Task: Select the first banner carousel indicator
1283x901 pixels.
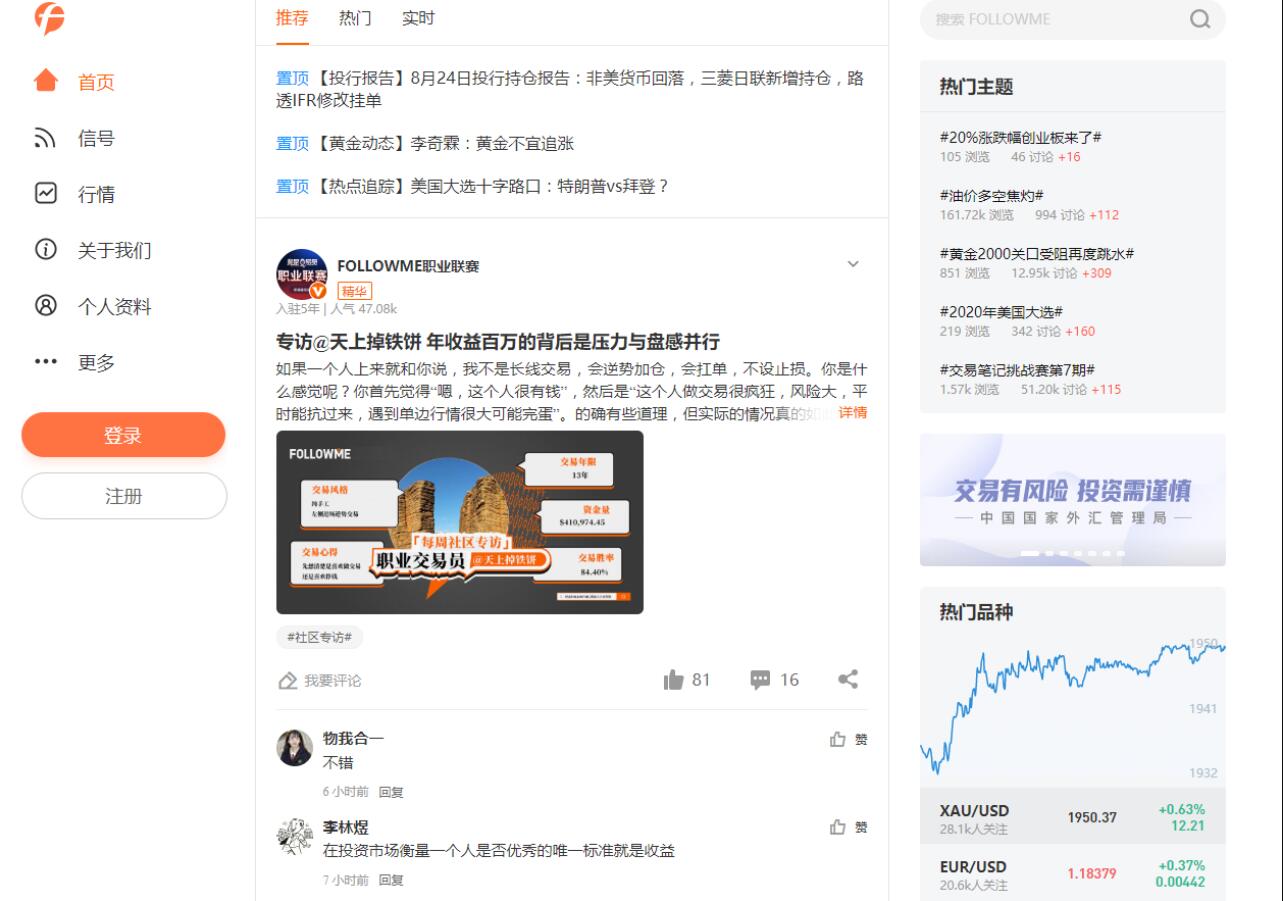Action: [x=1028, y=553]
